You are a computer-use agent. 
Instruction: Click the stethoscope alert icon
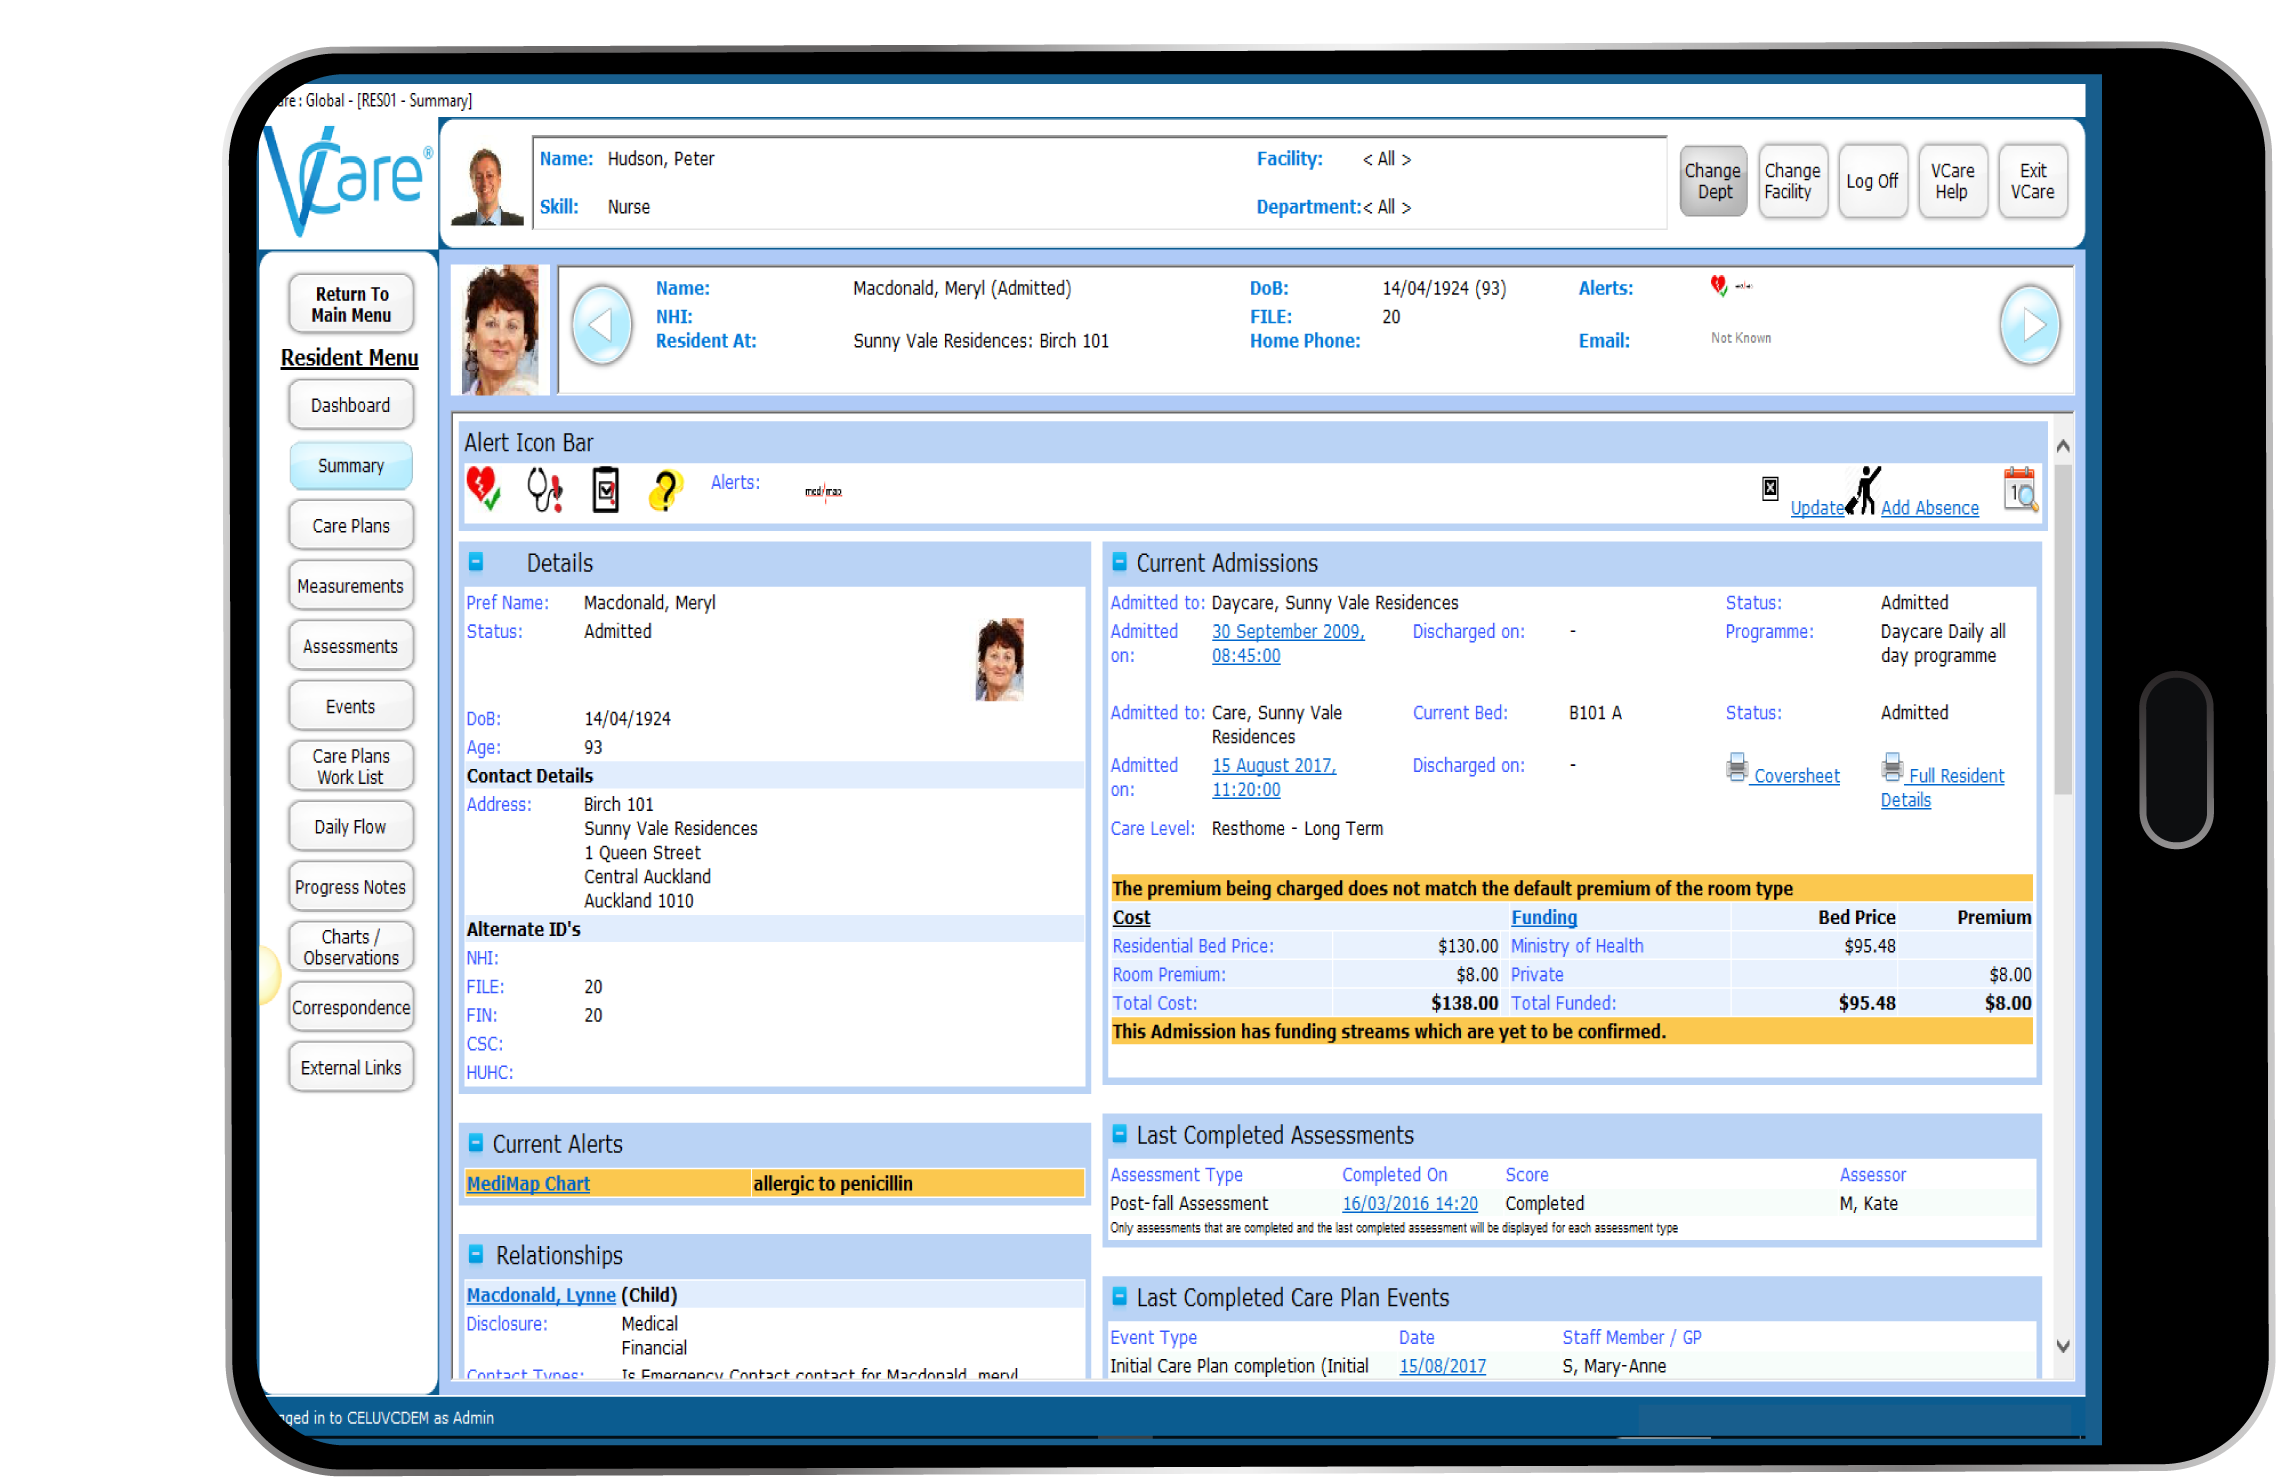pyautogui.click(x=545, y=490)
